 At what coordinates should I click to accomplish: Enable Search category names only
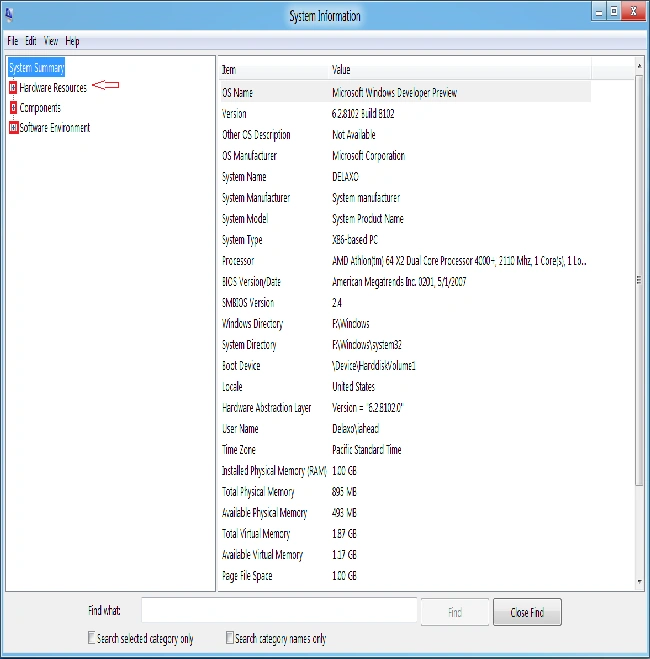click(x=229, y=638)
